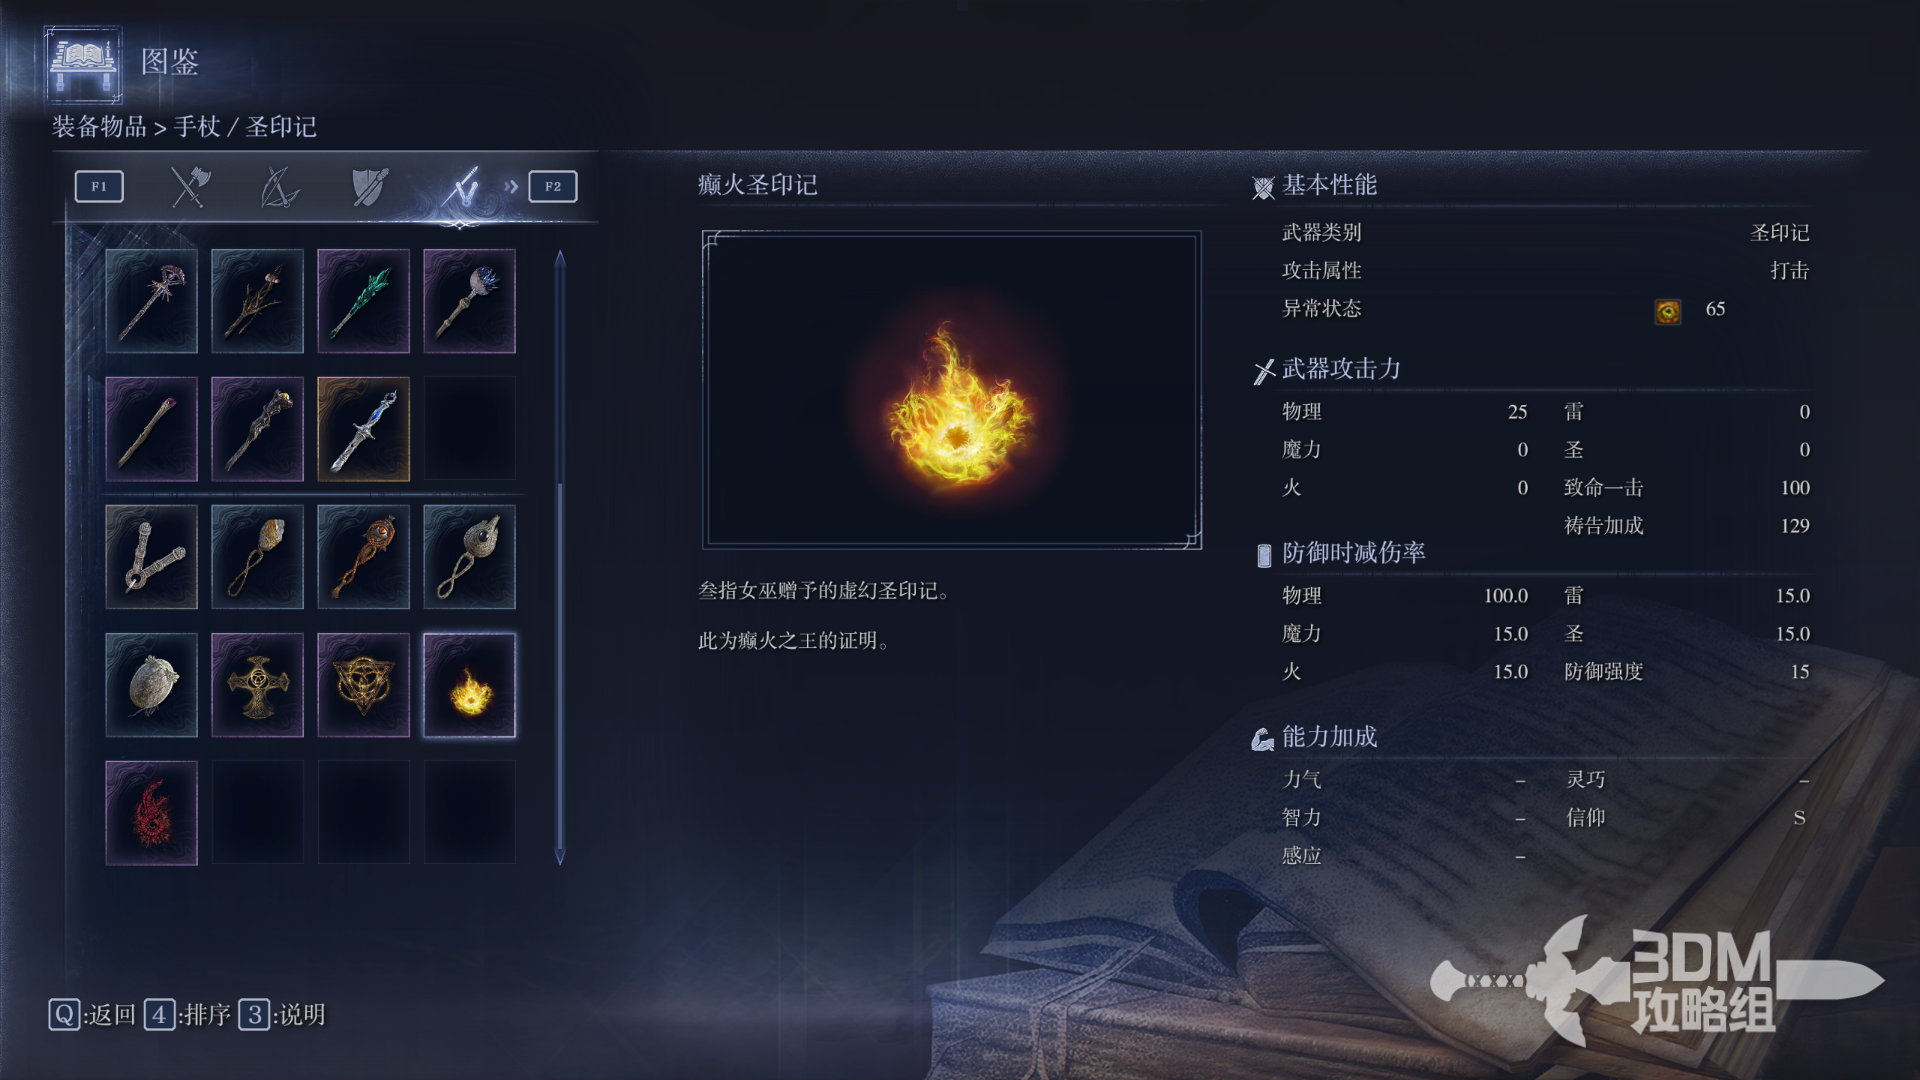This screenshot has width=1920, height=1080.
Task: Click the F2 next category button
Action: pos(553,187)
